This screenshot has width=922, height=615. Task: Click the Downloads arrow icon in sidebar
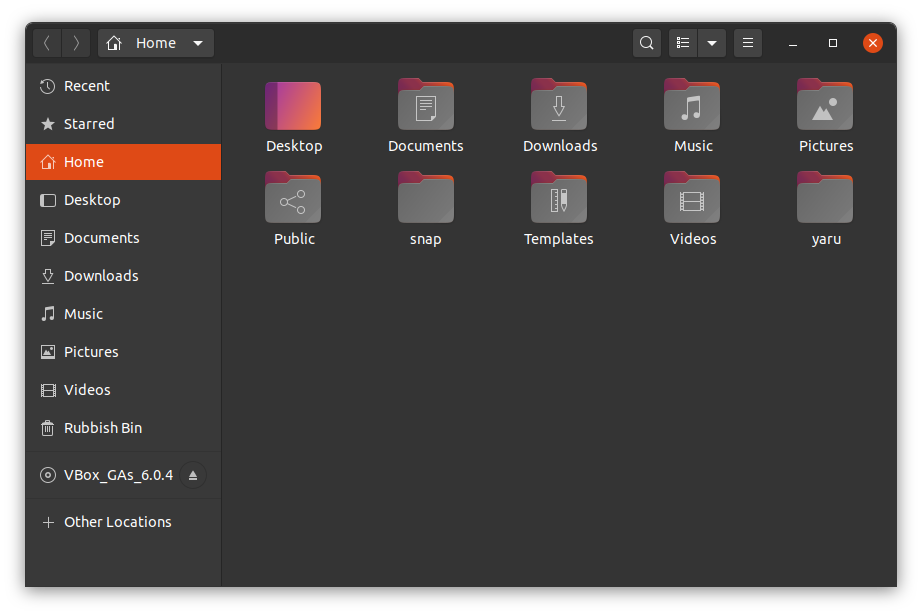[x=48, y=276]
